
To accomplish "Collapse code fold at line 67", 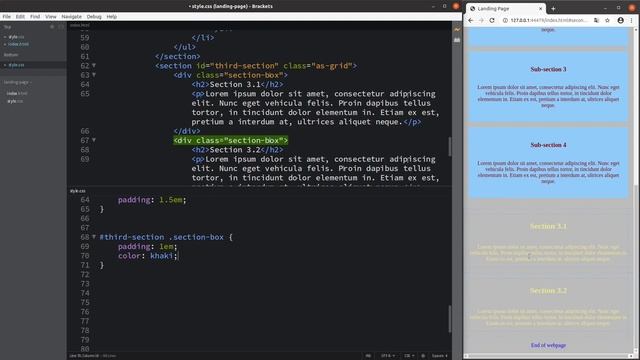I will point(94,140).
